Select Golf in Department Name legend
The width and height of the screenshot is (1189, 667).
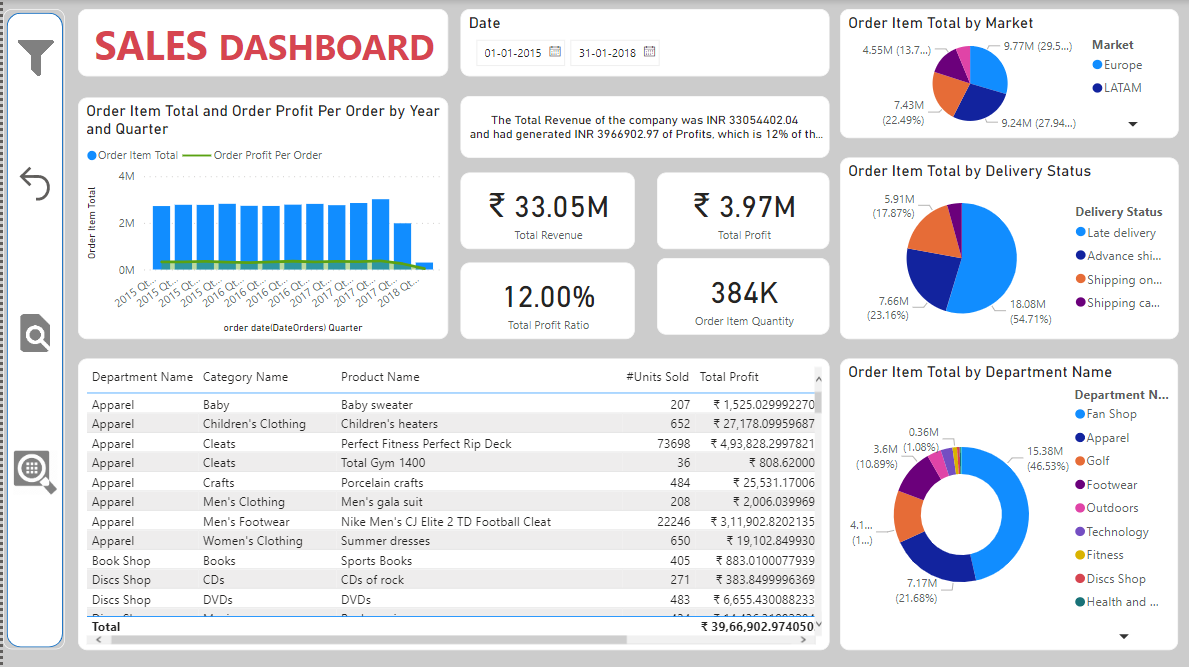pos(1097,461)
